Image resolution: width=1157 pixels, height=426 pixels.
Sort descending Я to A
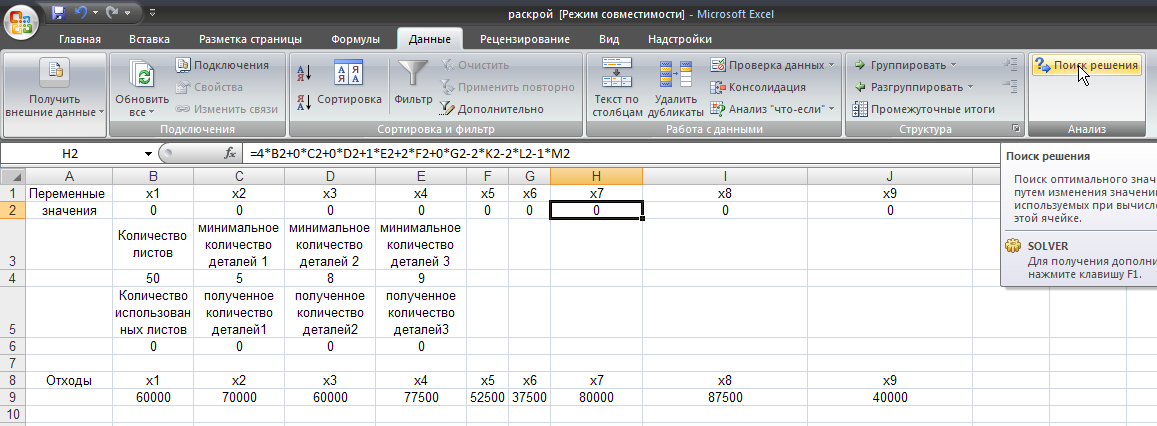point(304,101)
